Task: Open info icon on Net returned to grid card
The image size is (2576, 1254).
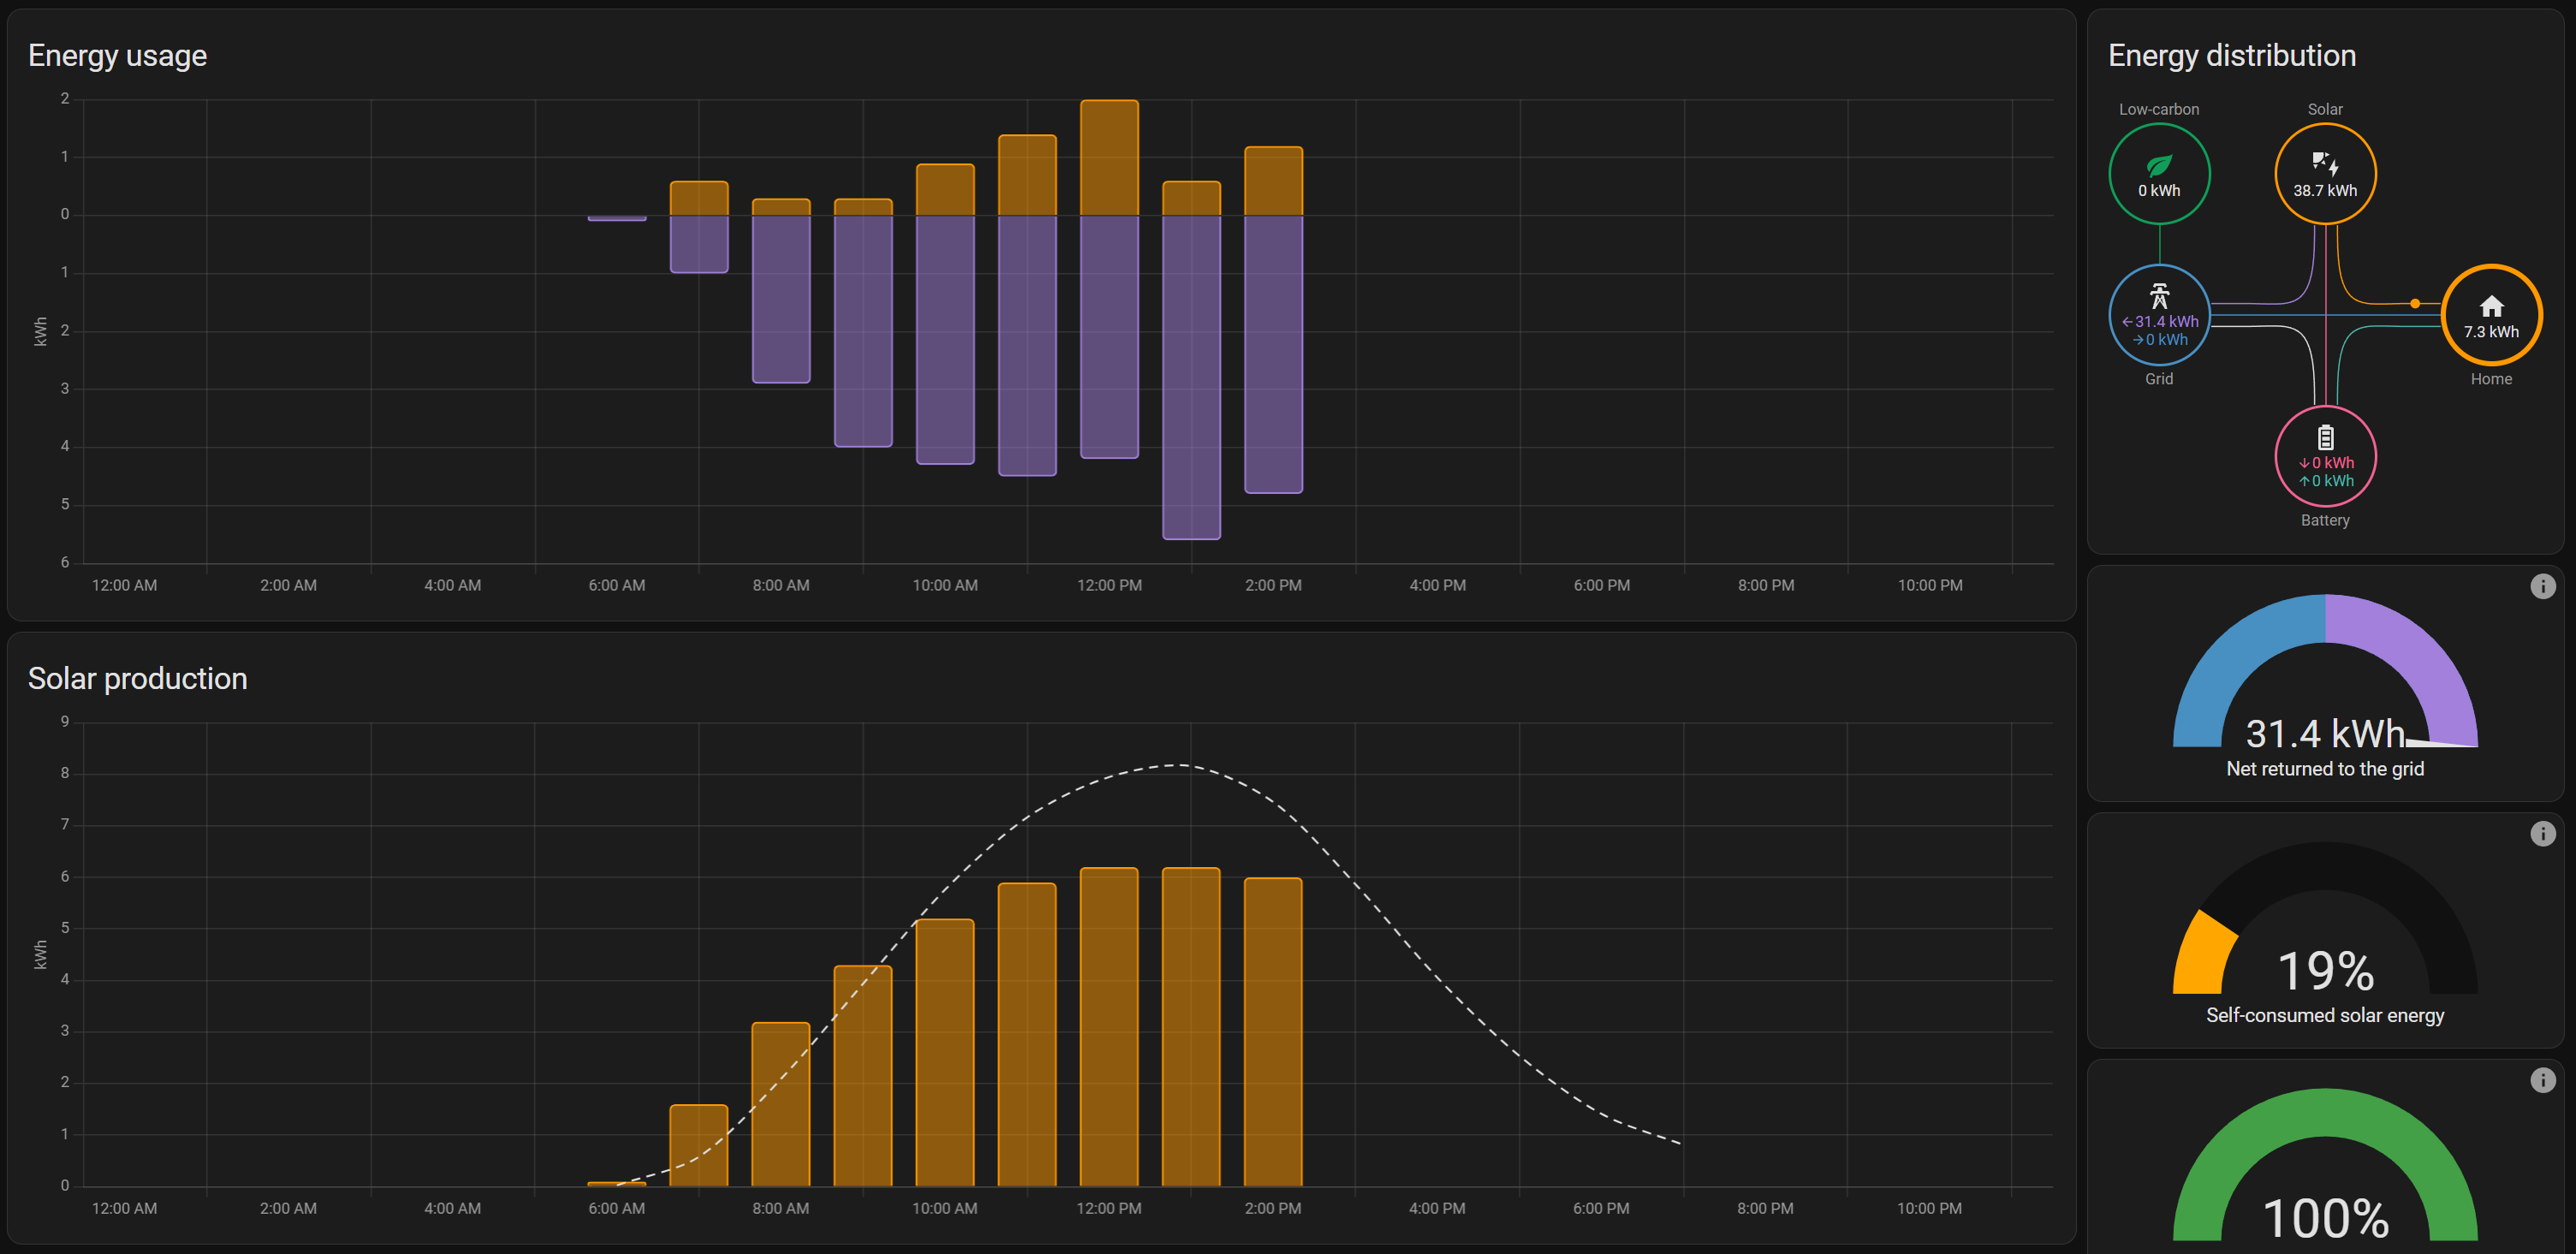Action: [x=2542, y=587]
